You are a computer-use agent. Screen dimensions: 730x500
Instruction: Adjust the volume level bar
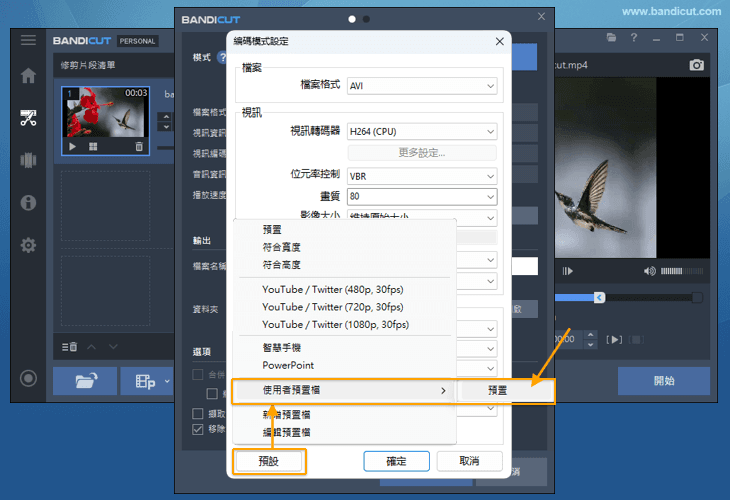click(682, 271)
